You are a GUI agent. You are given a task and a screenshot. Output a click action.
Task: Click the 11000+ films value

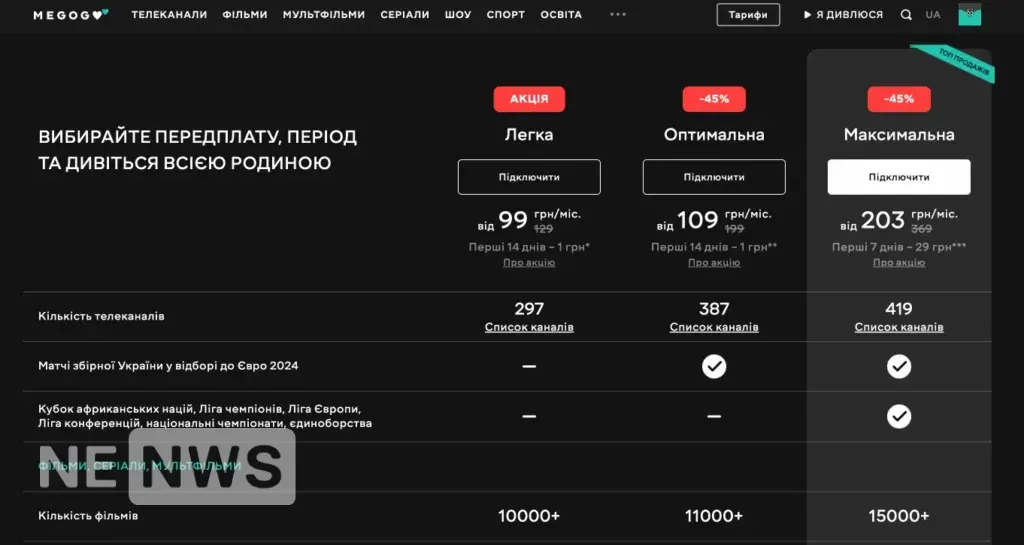[x=714, y=516]
